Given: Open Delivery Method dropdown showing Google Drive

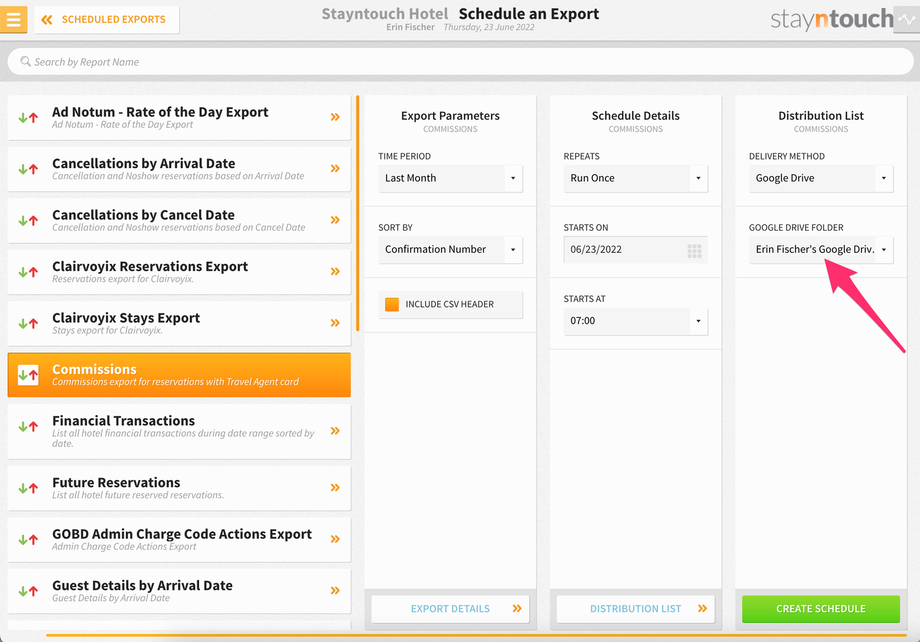Looking at the screenshot, I should click(821, 178).
